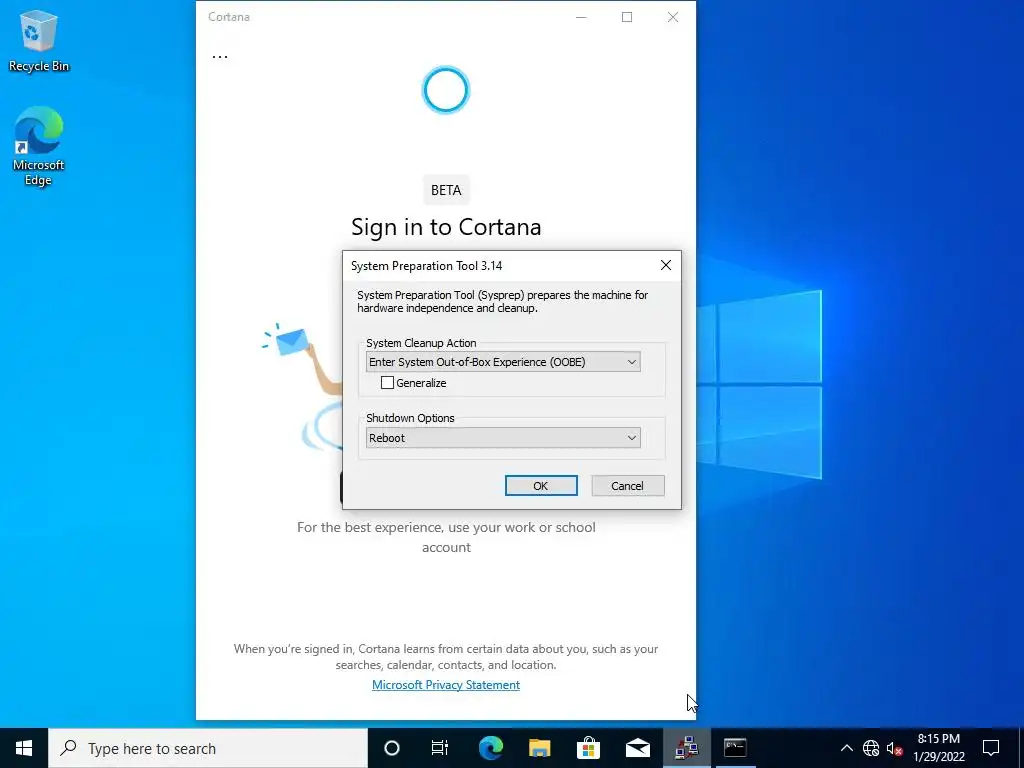Open the Windows Start menu
Screen dimensions: 1024x768
click(24, 748)
